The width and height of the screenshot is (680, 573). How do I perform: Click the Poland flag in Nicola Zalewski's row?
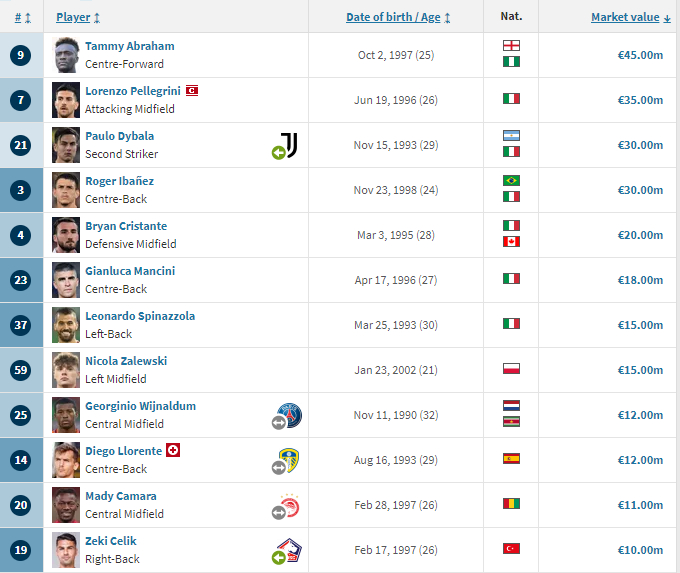[511, 369]
